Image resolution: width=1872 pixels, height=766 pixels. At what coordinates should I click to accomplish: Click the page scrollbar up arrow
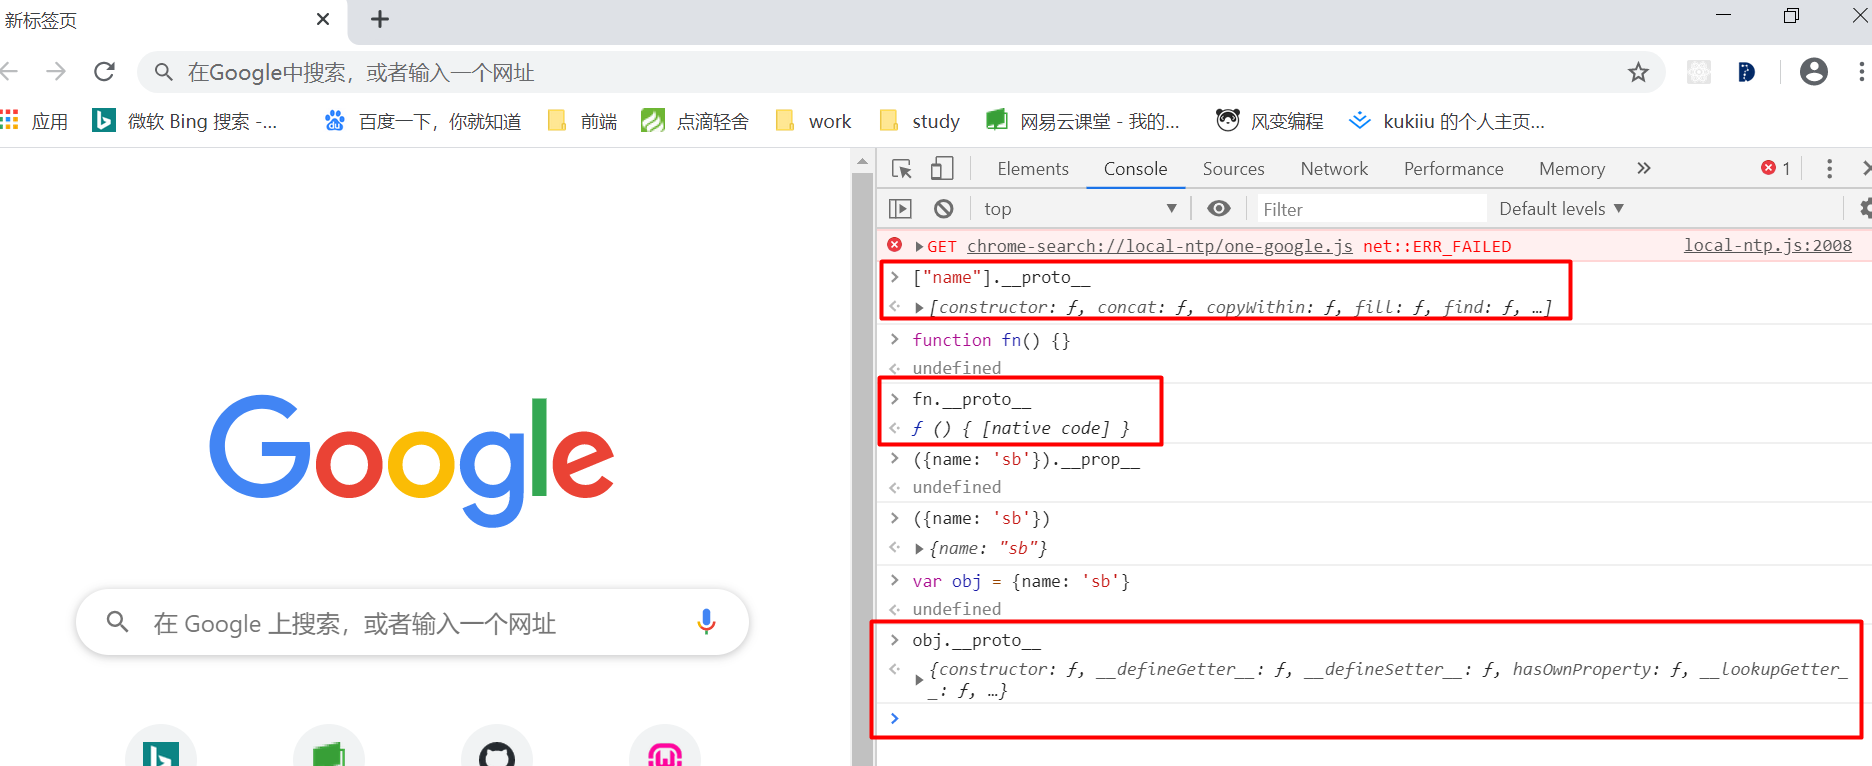(x=863, y=161)
